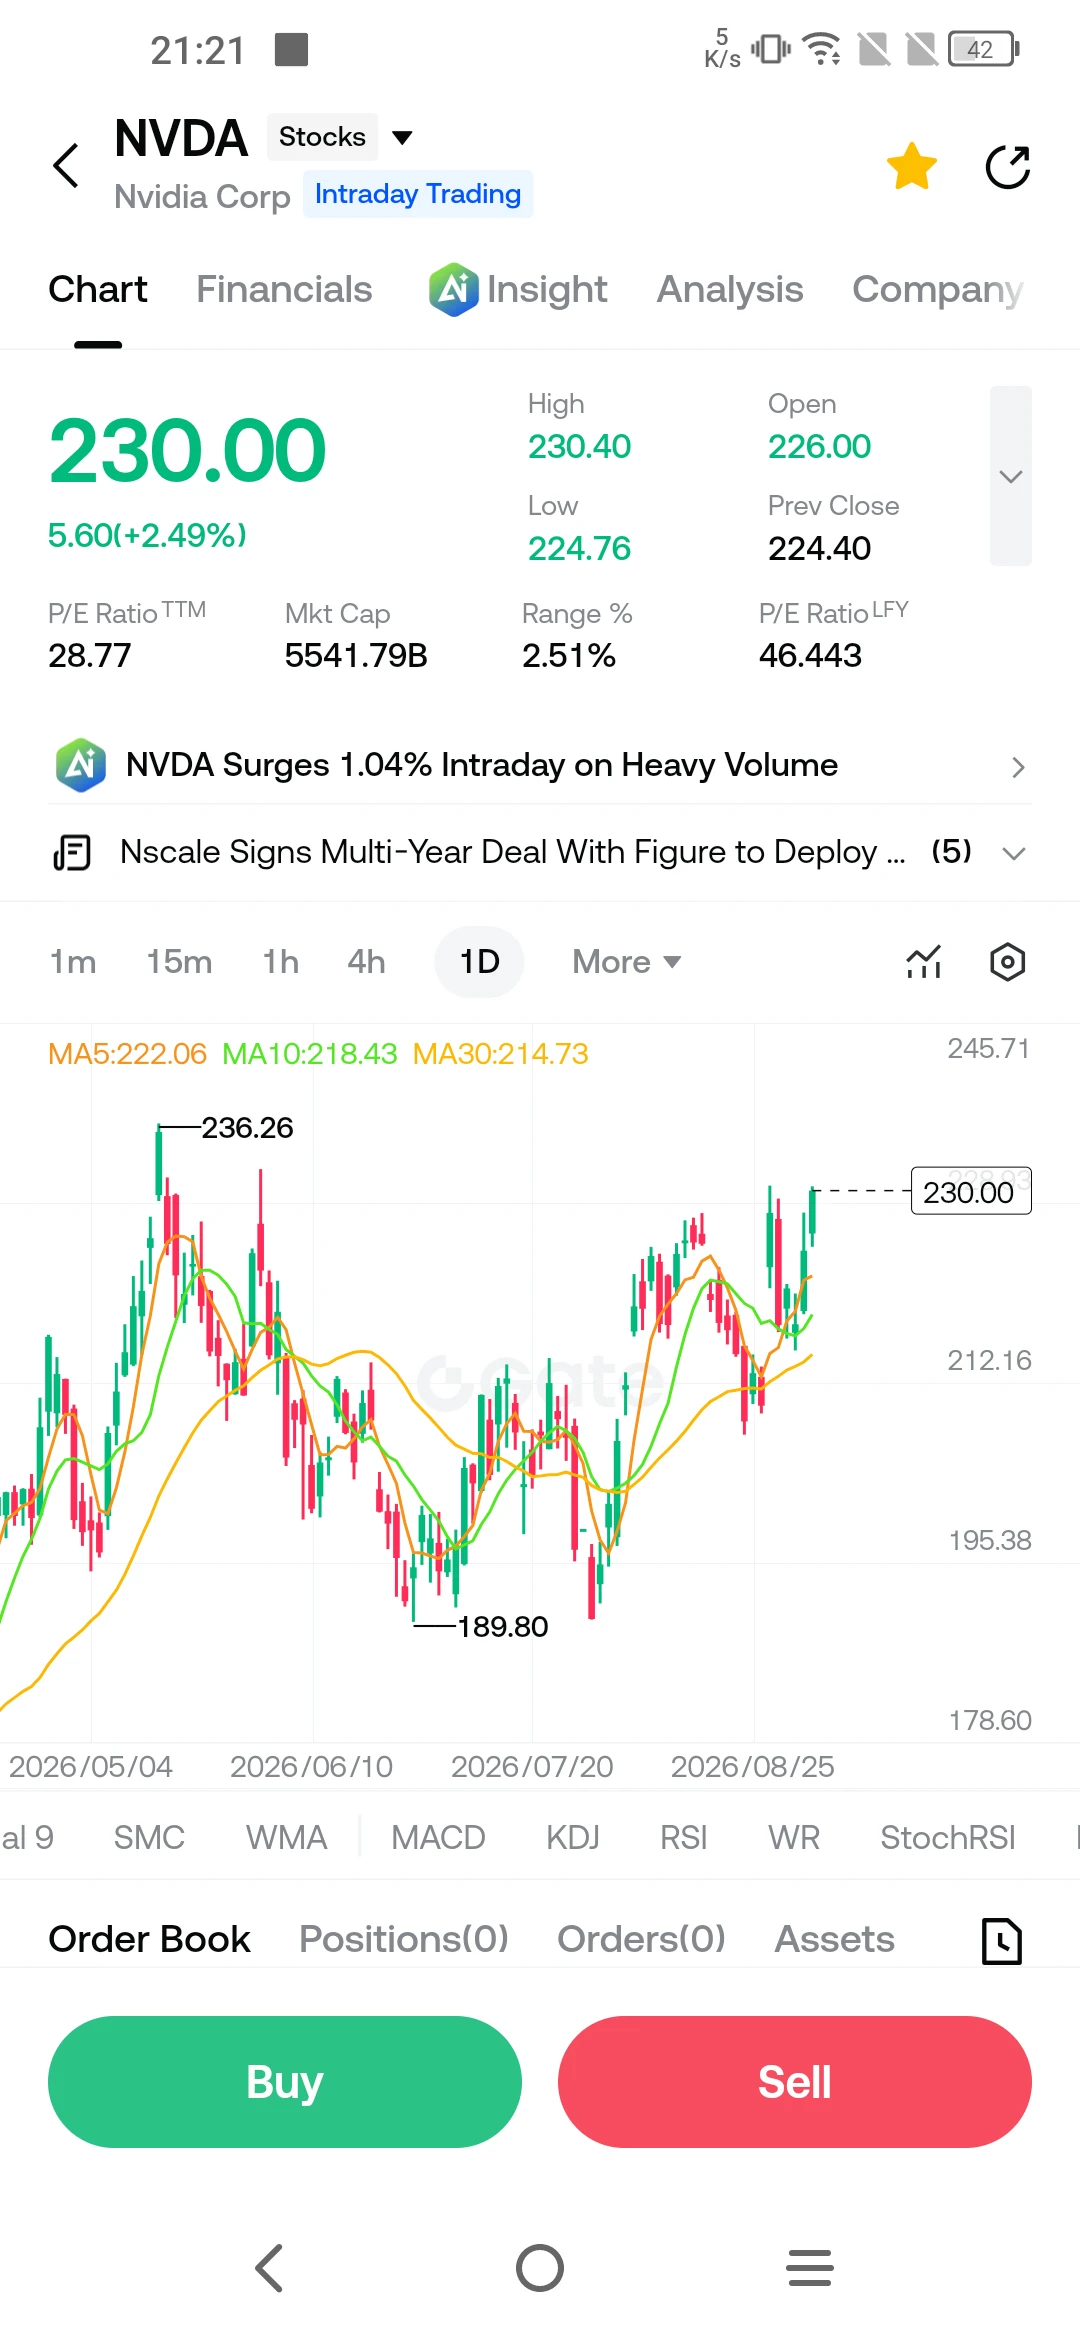Tap the Intraday Trading badge
1080x2340 pixels.
(x=418, y=194)
